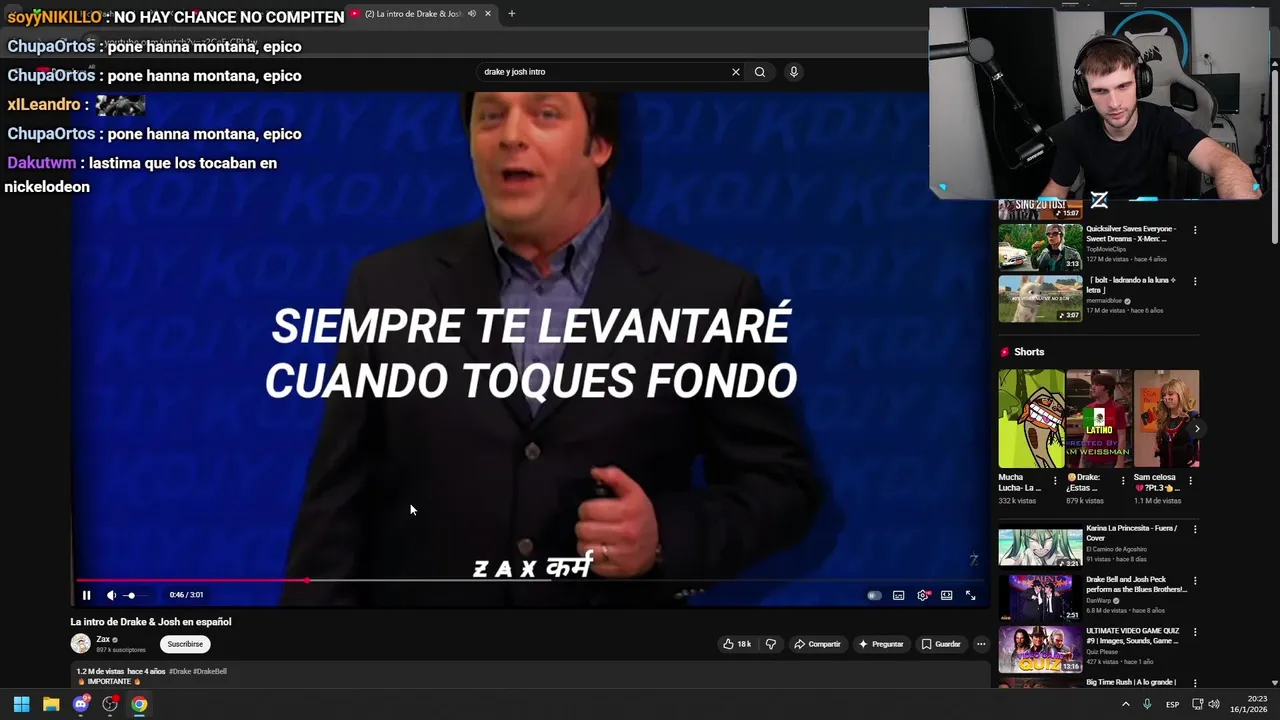Open File Explorer from the taskbar
The height and width of the screenshot is (720, 1280).
[x=51, y=704]
